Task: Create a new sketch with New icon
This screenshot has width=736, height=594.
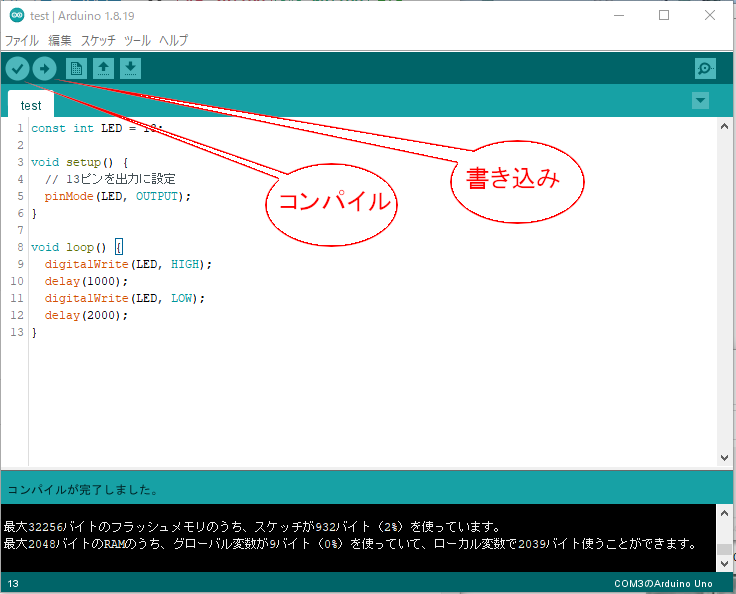Action: pos(76,68)
